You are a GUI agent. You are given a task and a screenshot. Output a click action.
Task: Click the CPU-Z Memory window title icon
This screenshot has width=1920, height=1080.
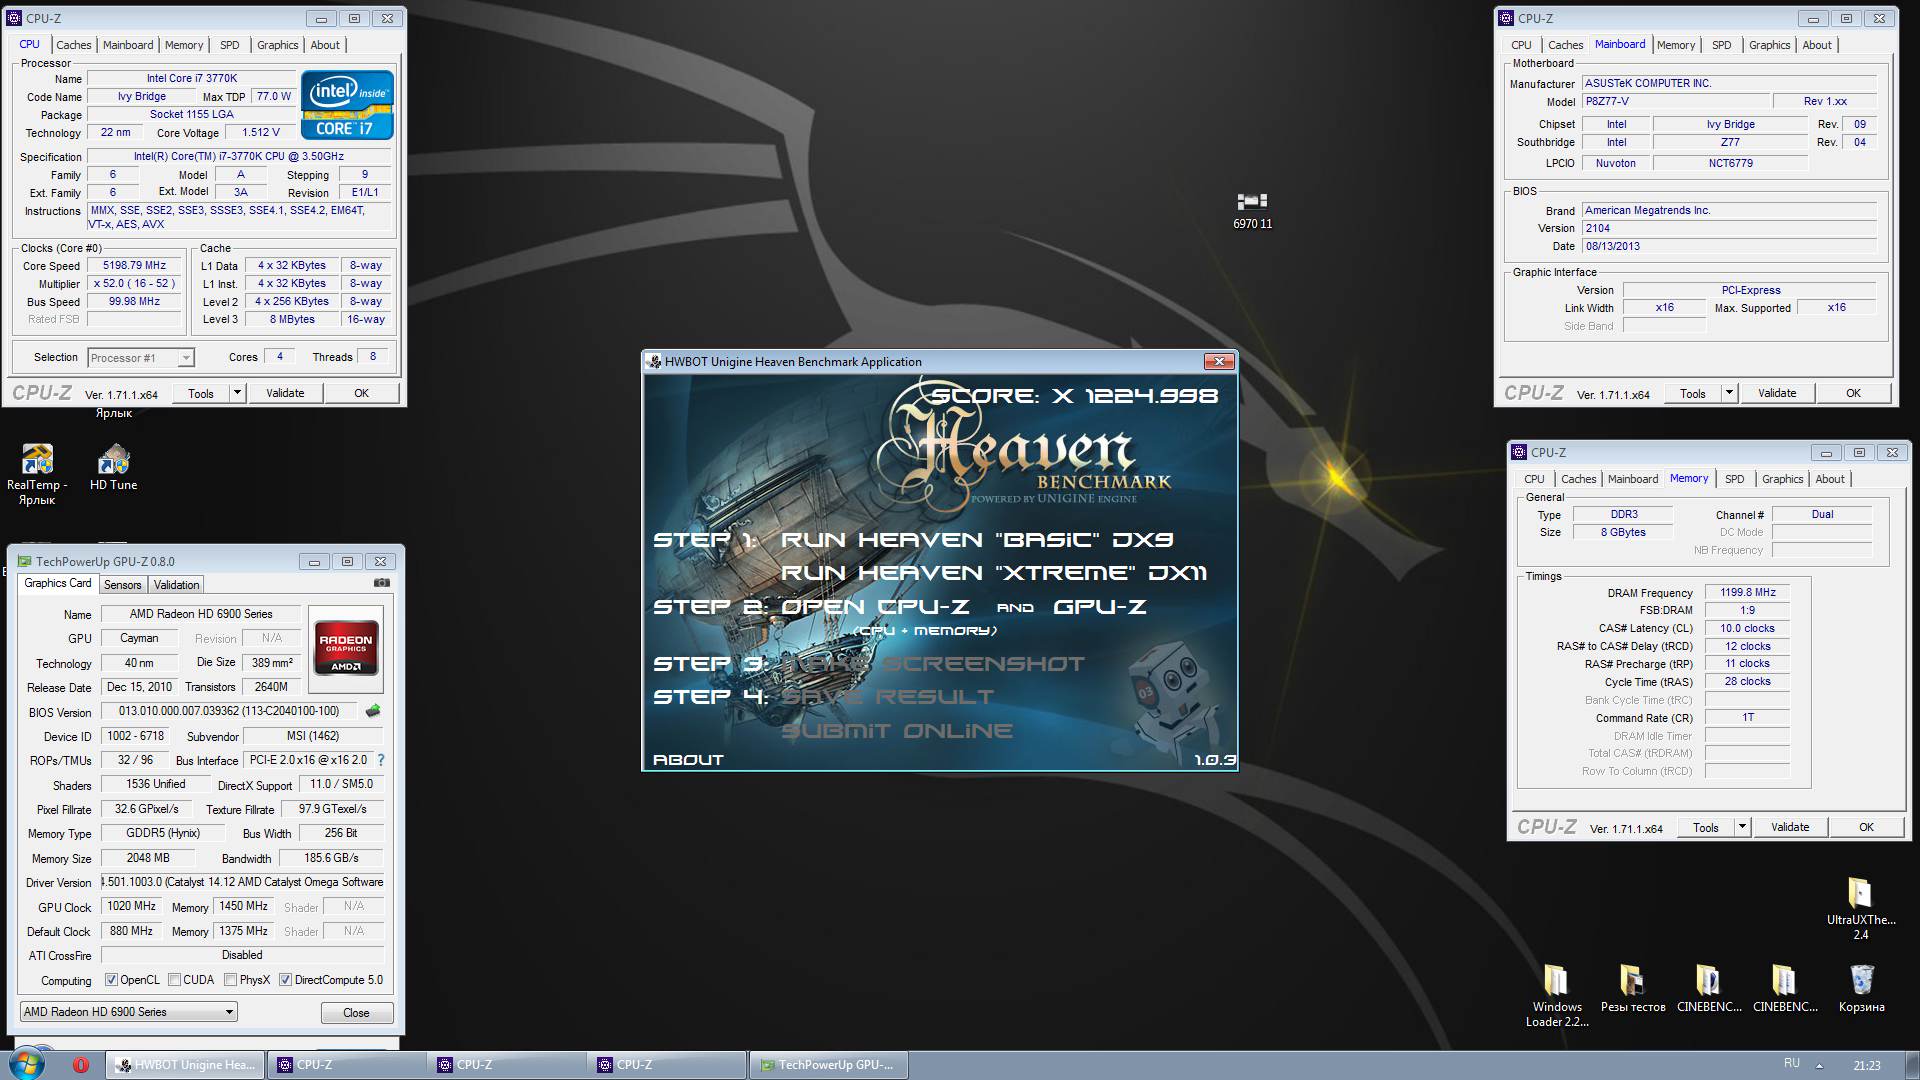pos(1520,452)
